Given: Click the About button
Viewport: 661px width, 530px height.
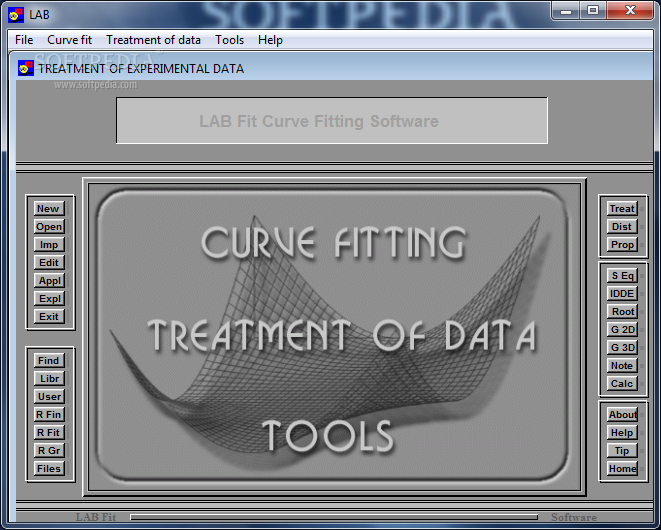Looking at the screenshot, I should click(622, 415).
